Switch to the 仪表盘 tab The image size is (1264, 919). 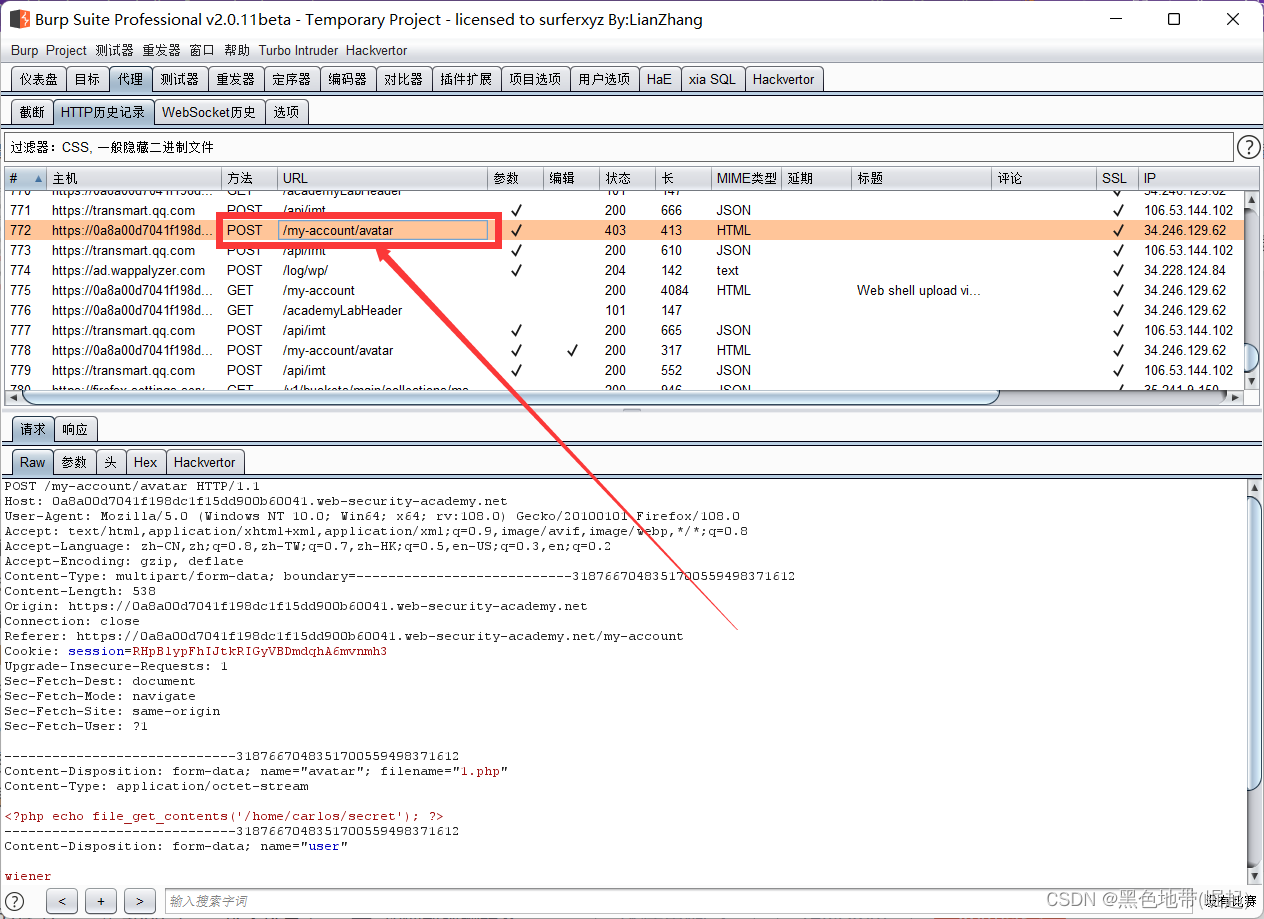[x=39, y=79]
